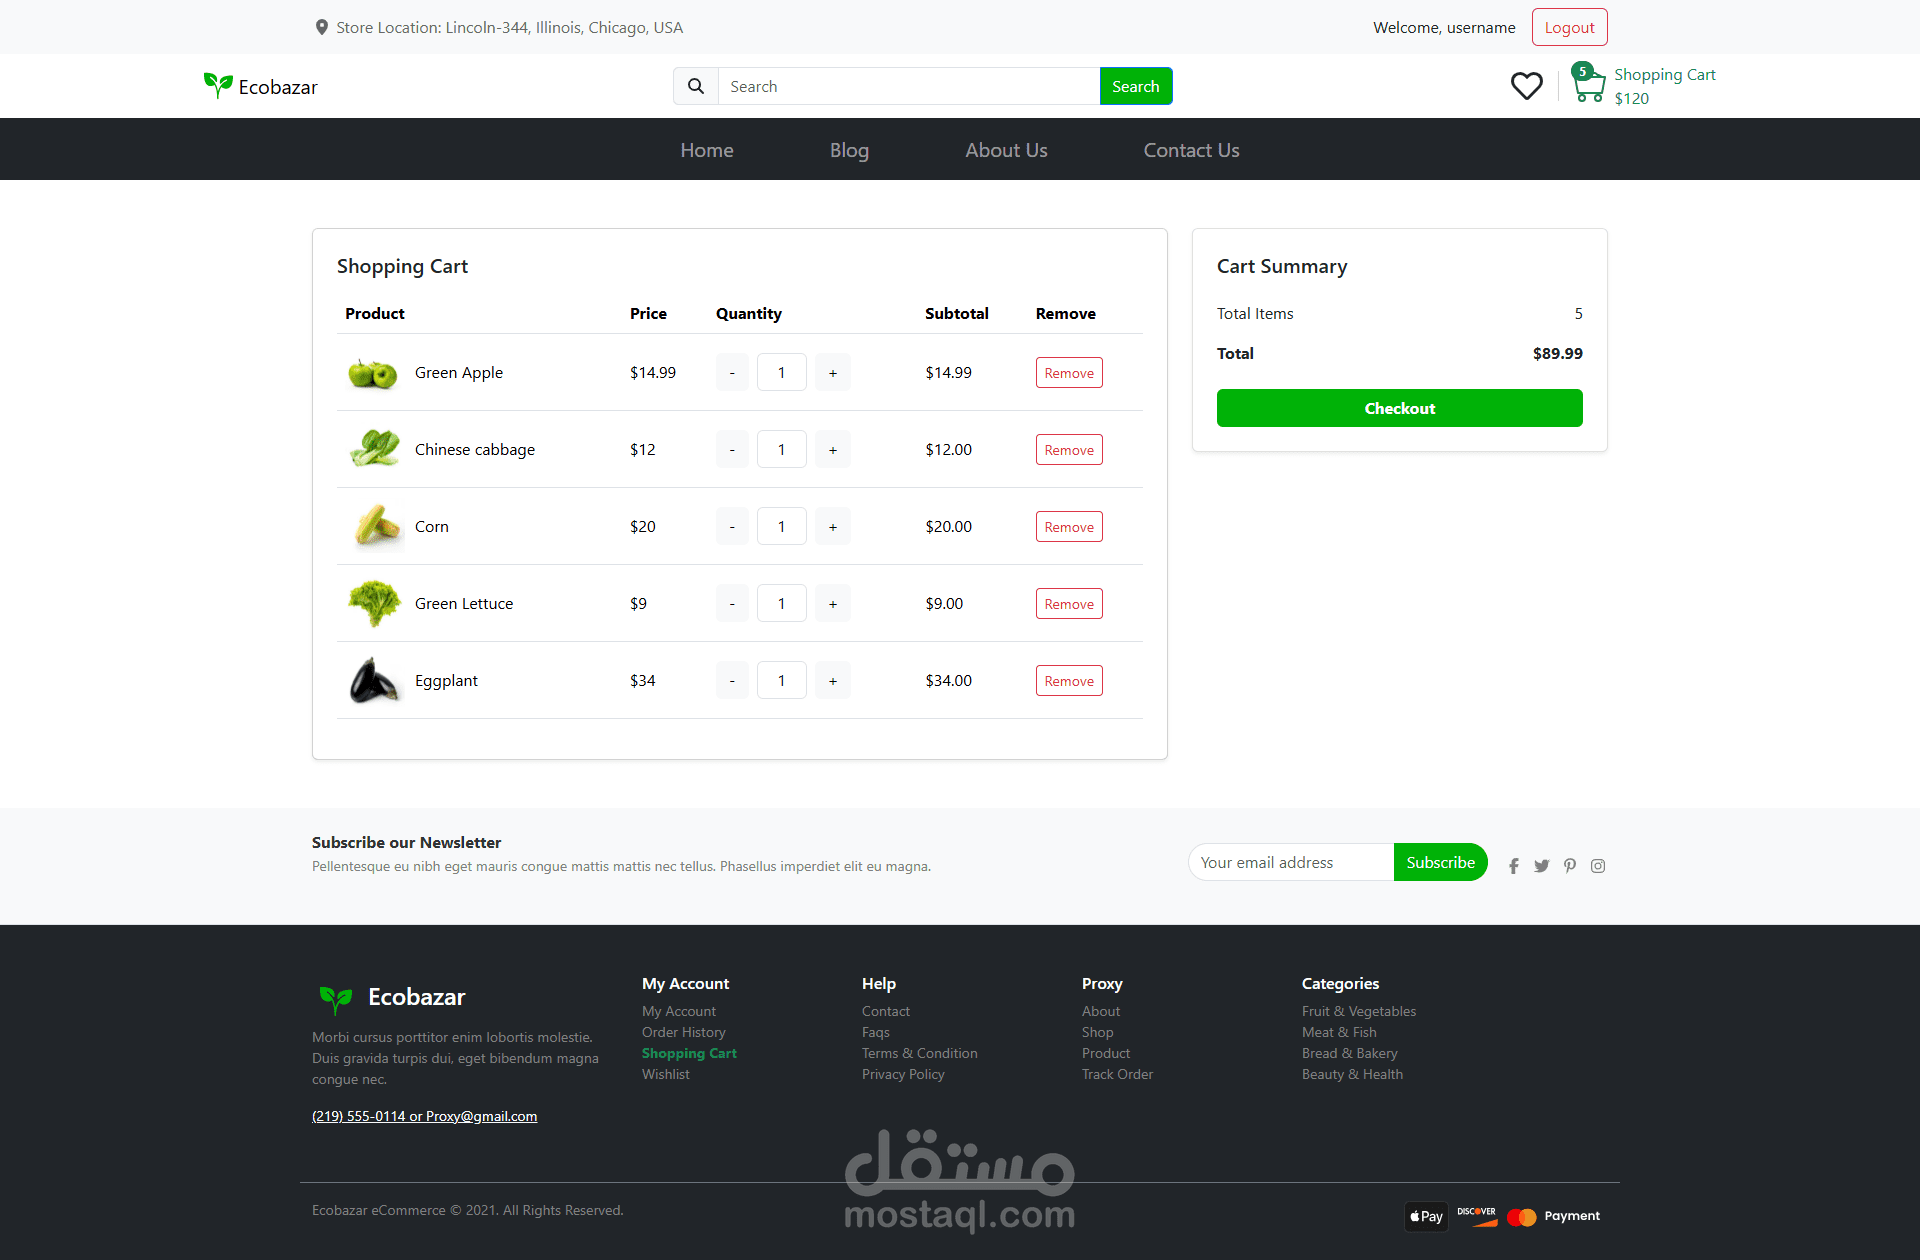Screen dimensions: 1920x1260
Task: Open the Twitter social icon
Action: point(1541,866)
